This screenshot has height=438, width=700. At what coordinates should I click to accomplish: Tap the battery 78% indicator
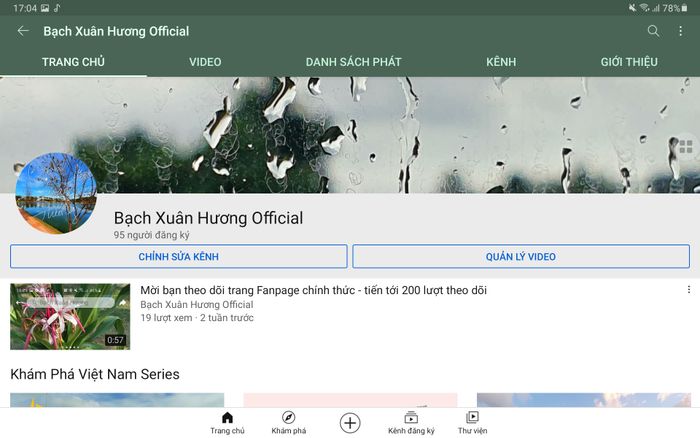pos(675,8)
